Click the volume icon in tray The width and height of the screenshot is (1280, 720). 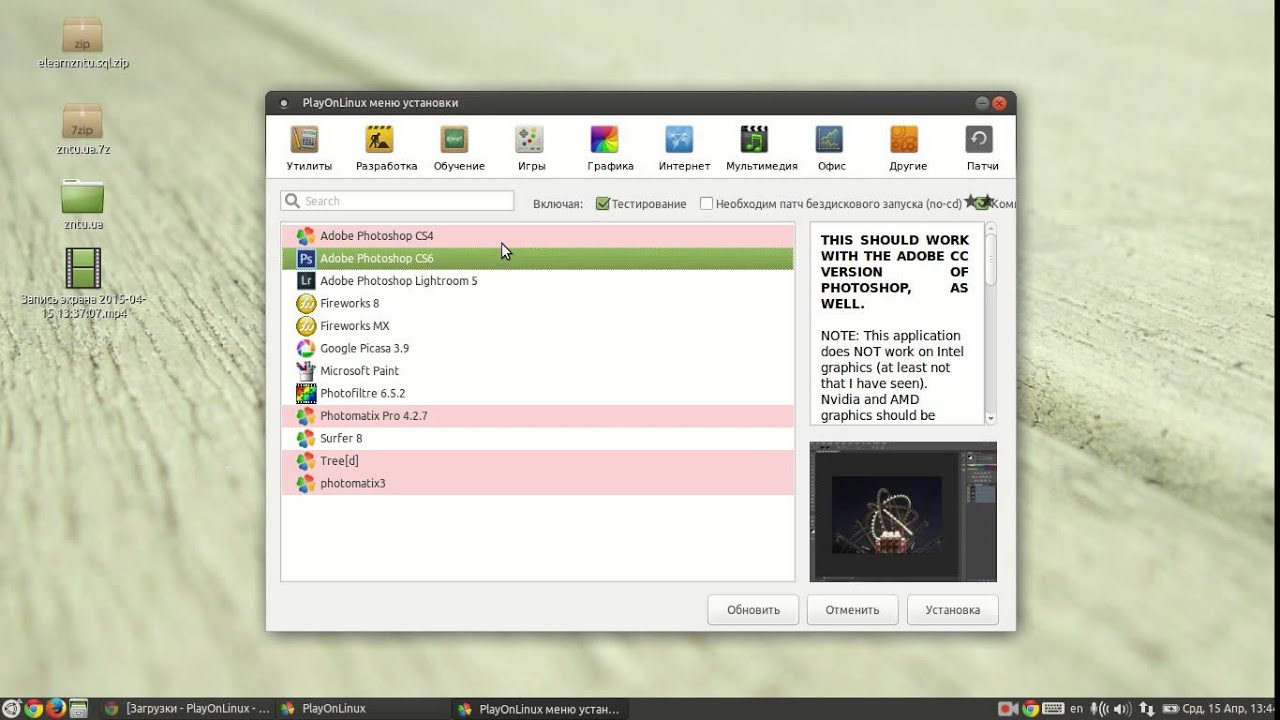[1123, 709]
